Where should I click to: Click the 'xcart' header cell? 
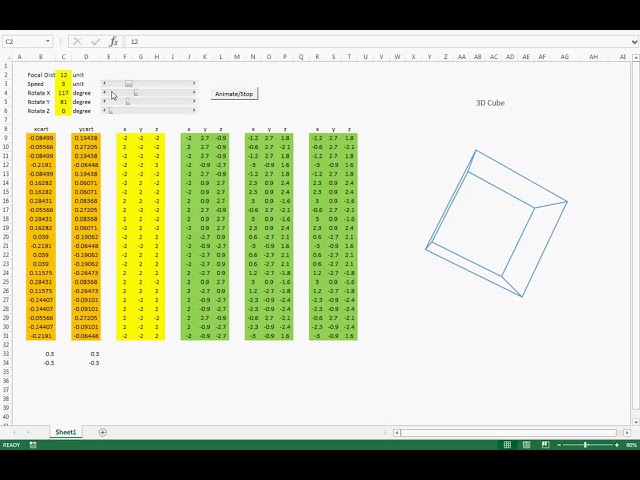(x=41, y=129)
